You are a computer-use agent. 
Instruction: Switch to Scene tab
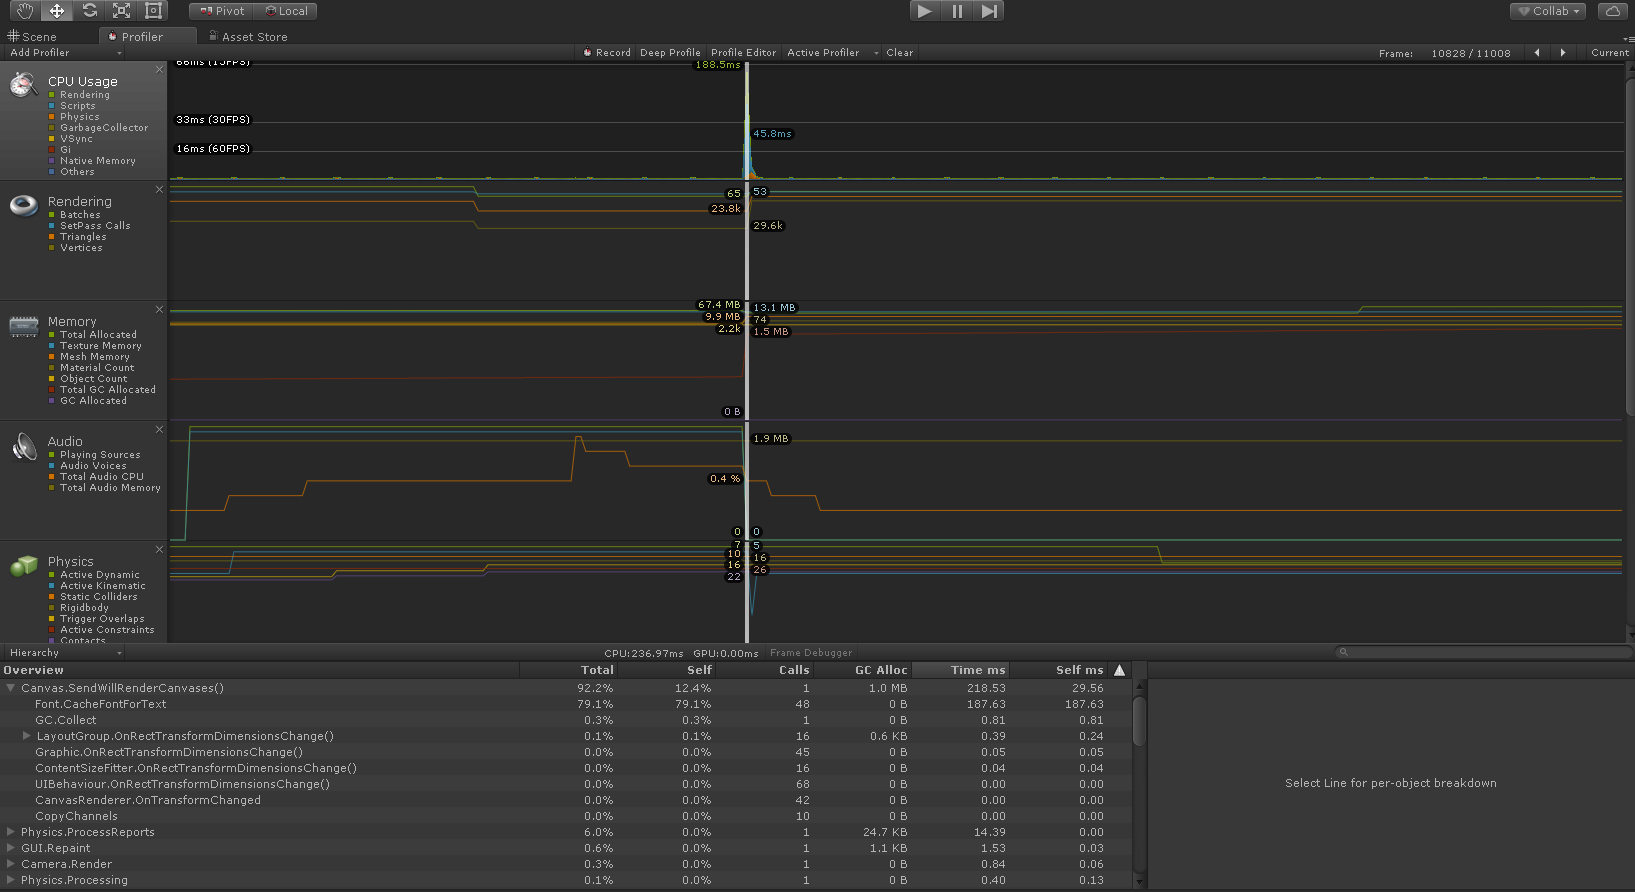(x=32, y=37)
